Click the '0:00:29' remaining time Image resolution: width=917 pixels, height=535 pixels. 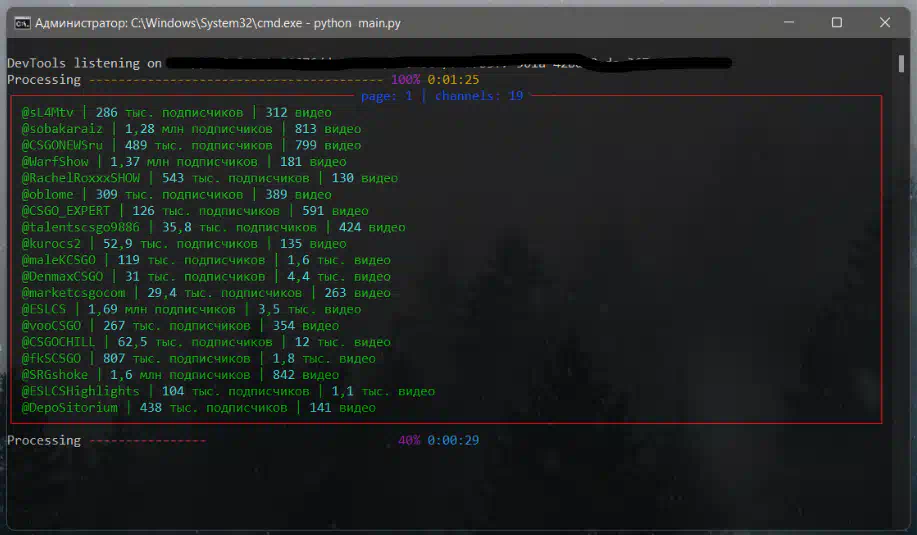(x=453, y=440)
